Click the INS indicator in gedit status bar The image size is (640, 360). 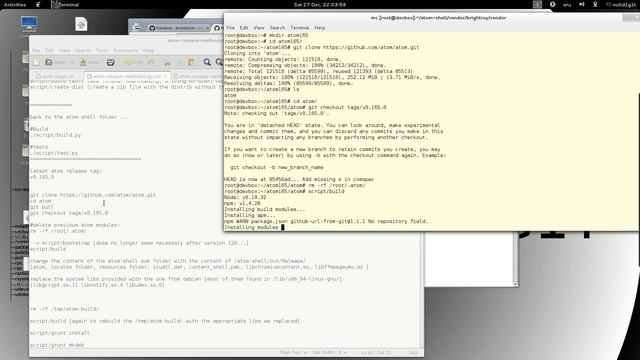click(413, 352)
